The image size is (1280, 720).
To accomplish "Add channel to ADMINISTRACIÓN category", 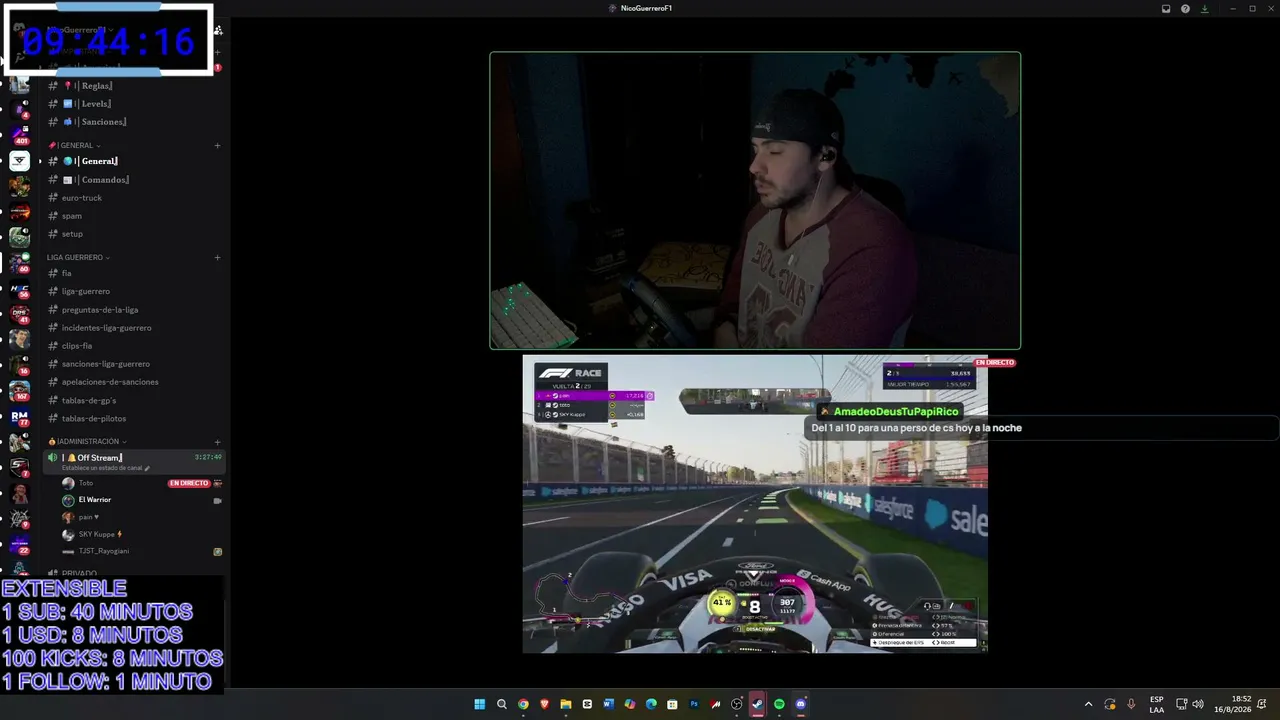I will pyautogui.click(x=217, y=441).
